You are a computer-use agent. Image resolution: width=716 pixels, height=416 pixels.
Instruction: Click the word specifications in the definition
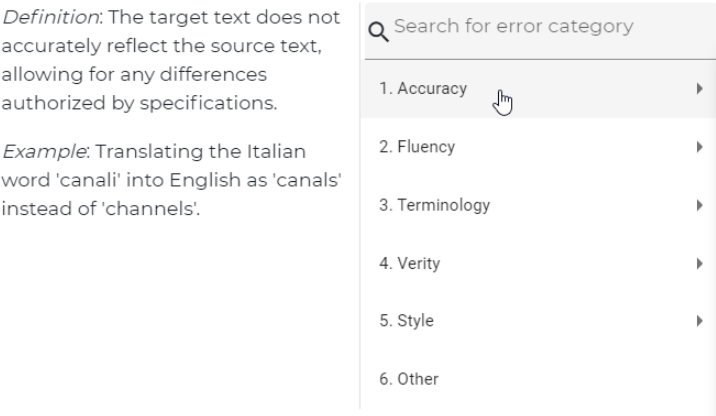[x=208, y=104]
